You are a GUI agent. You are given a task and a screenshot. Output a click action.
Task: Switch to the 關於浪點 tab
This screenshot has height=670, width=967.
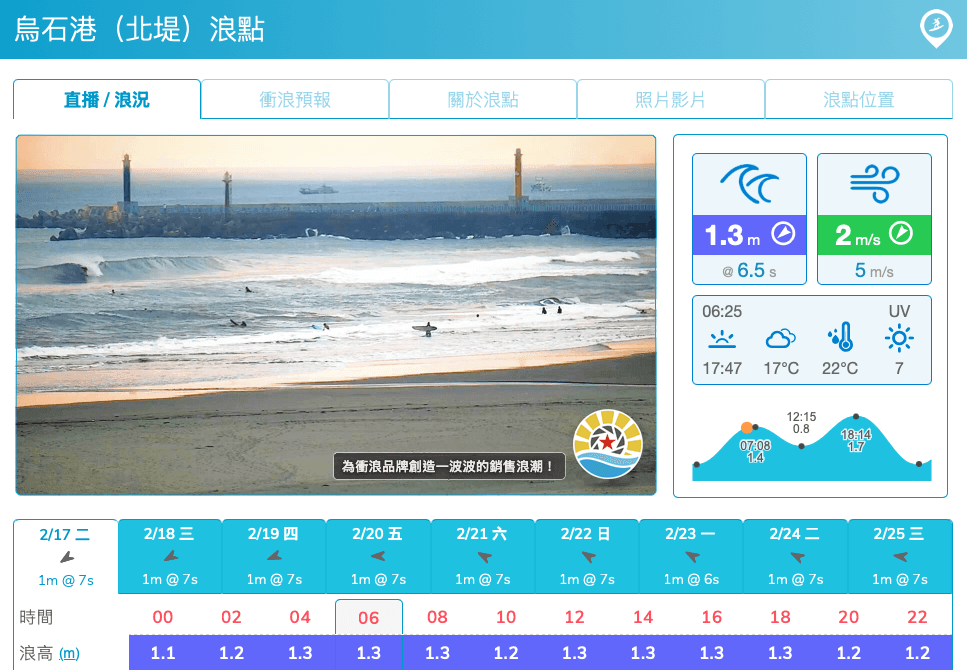point(483,100)
